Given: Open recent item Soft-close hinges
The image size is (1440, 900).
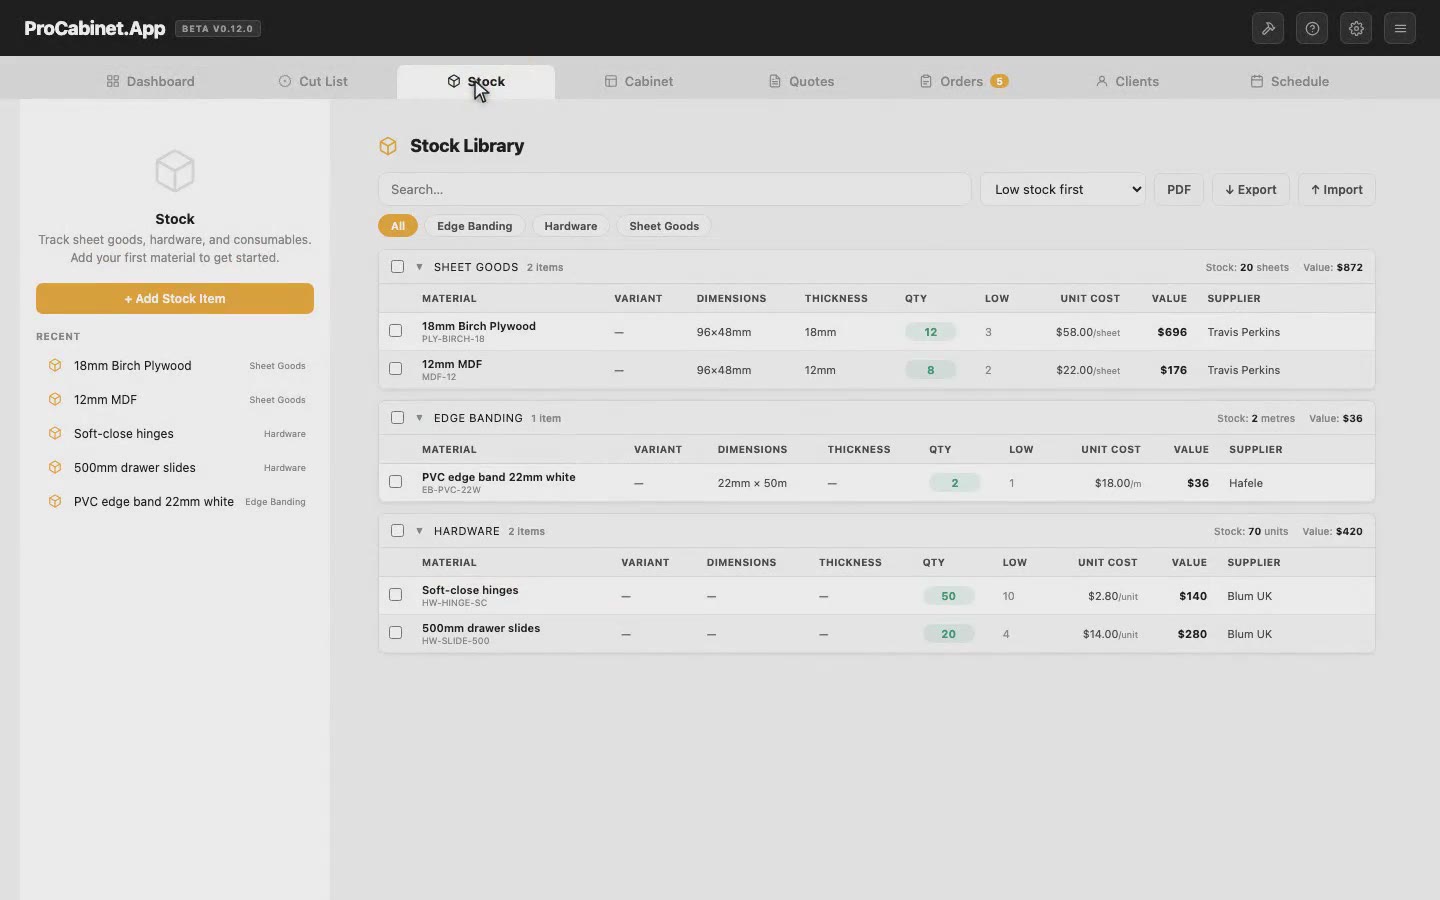Looking at the screenshot, I should (175, 433).
